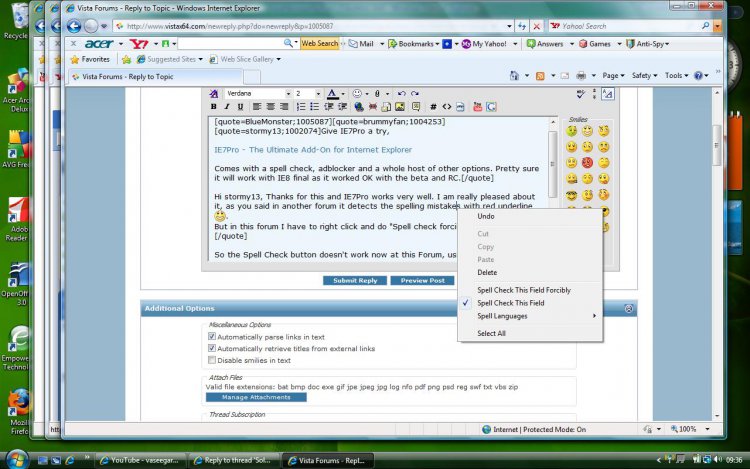Open the Page menu dropdown
The height and width of the screenshot is (469, 750).
point(613,76)
